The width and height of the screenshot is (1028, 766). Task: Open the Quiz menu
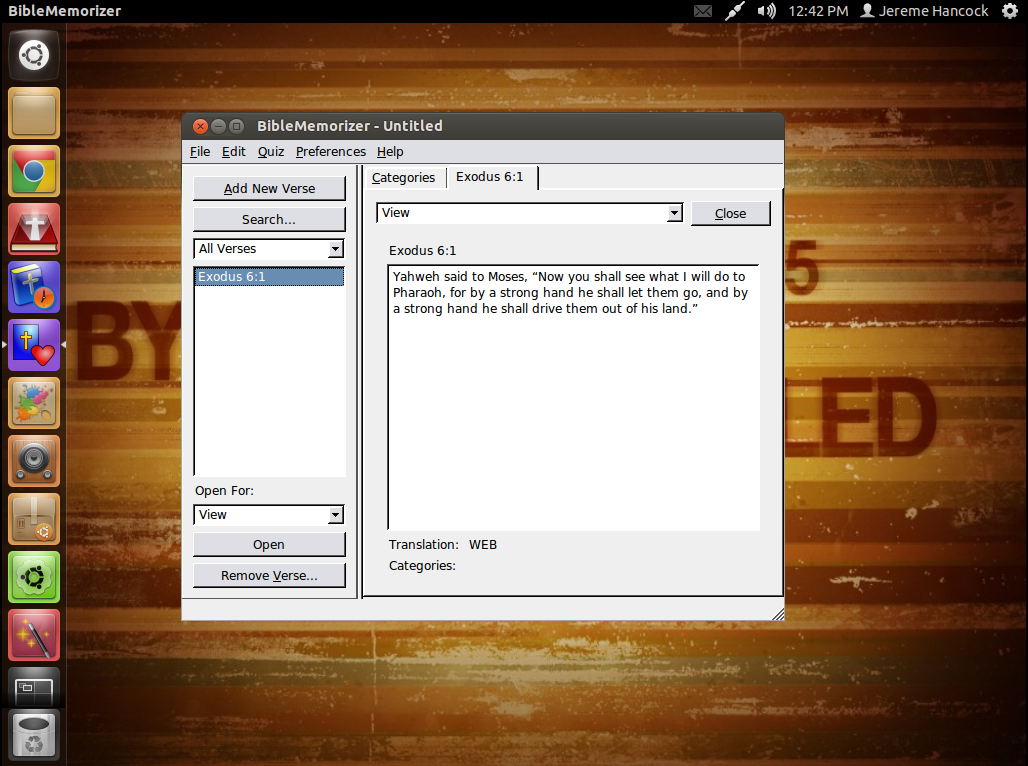point(271,151)
